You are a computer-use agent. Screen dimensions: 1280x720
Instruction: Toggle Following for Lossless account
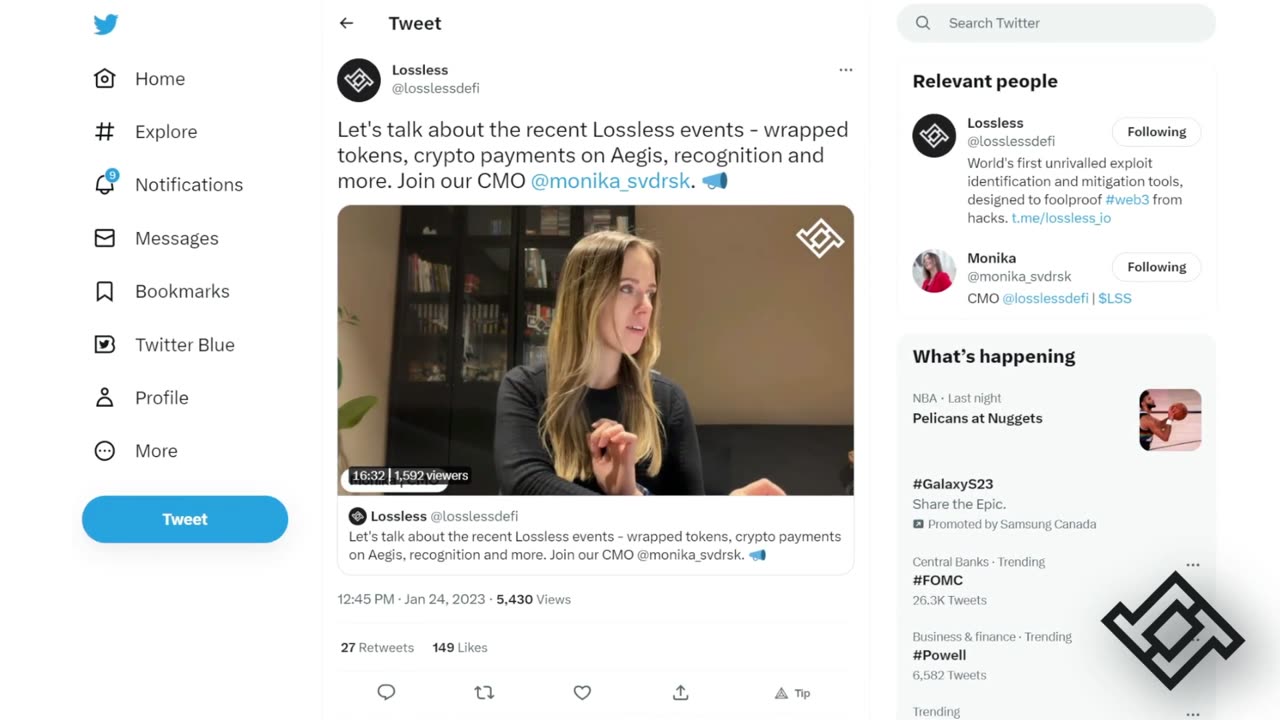1156,132
